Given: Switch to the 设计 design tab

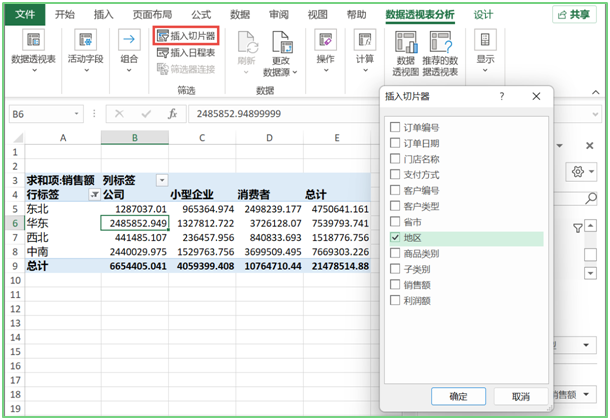Looking at the screenshot, I should pos(483,15).
